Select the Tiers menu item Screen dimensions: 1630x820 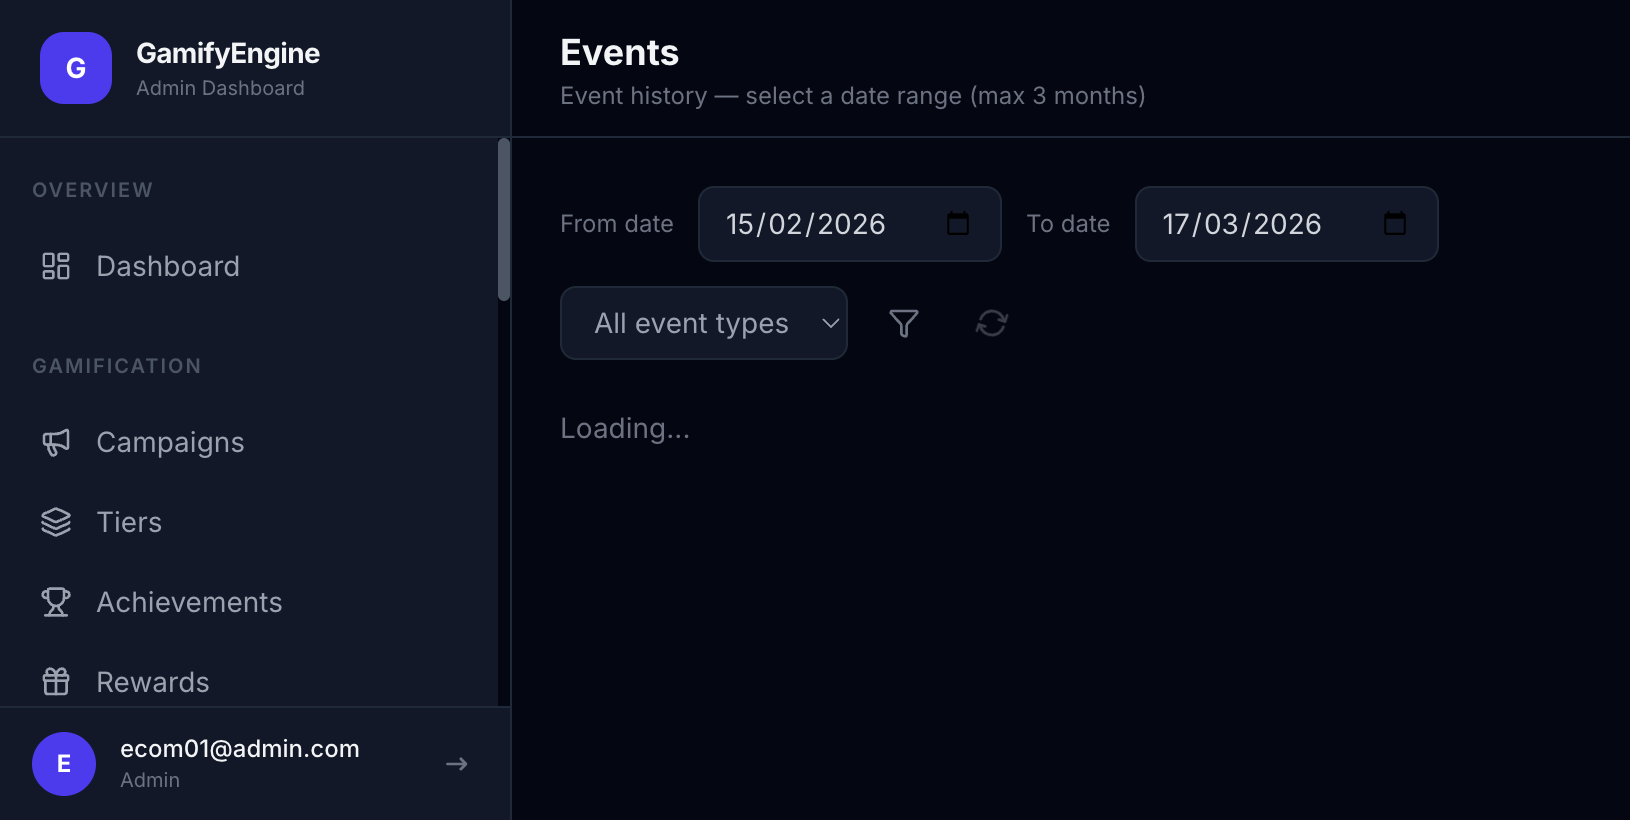[x=129, y=521]
